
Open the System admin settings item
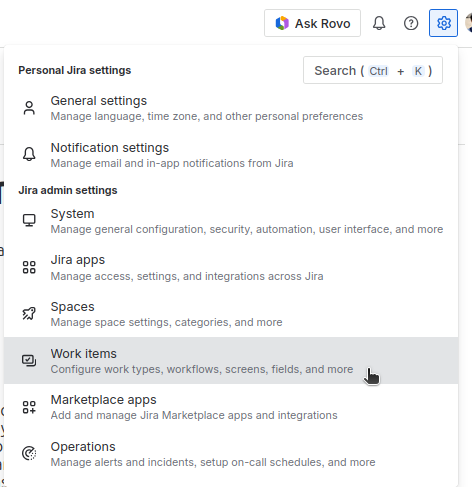click(231, 221)
